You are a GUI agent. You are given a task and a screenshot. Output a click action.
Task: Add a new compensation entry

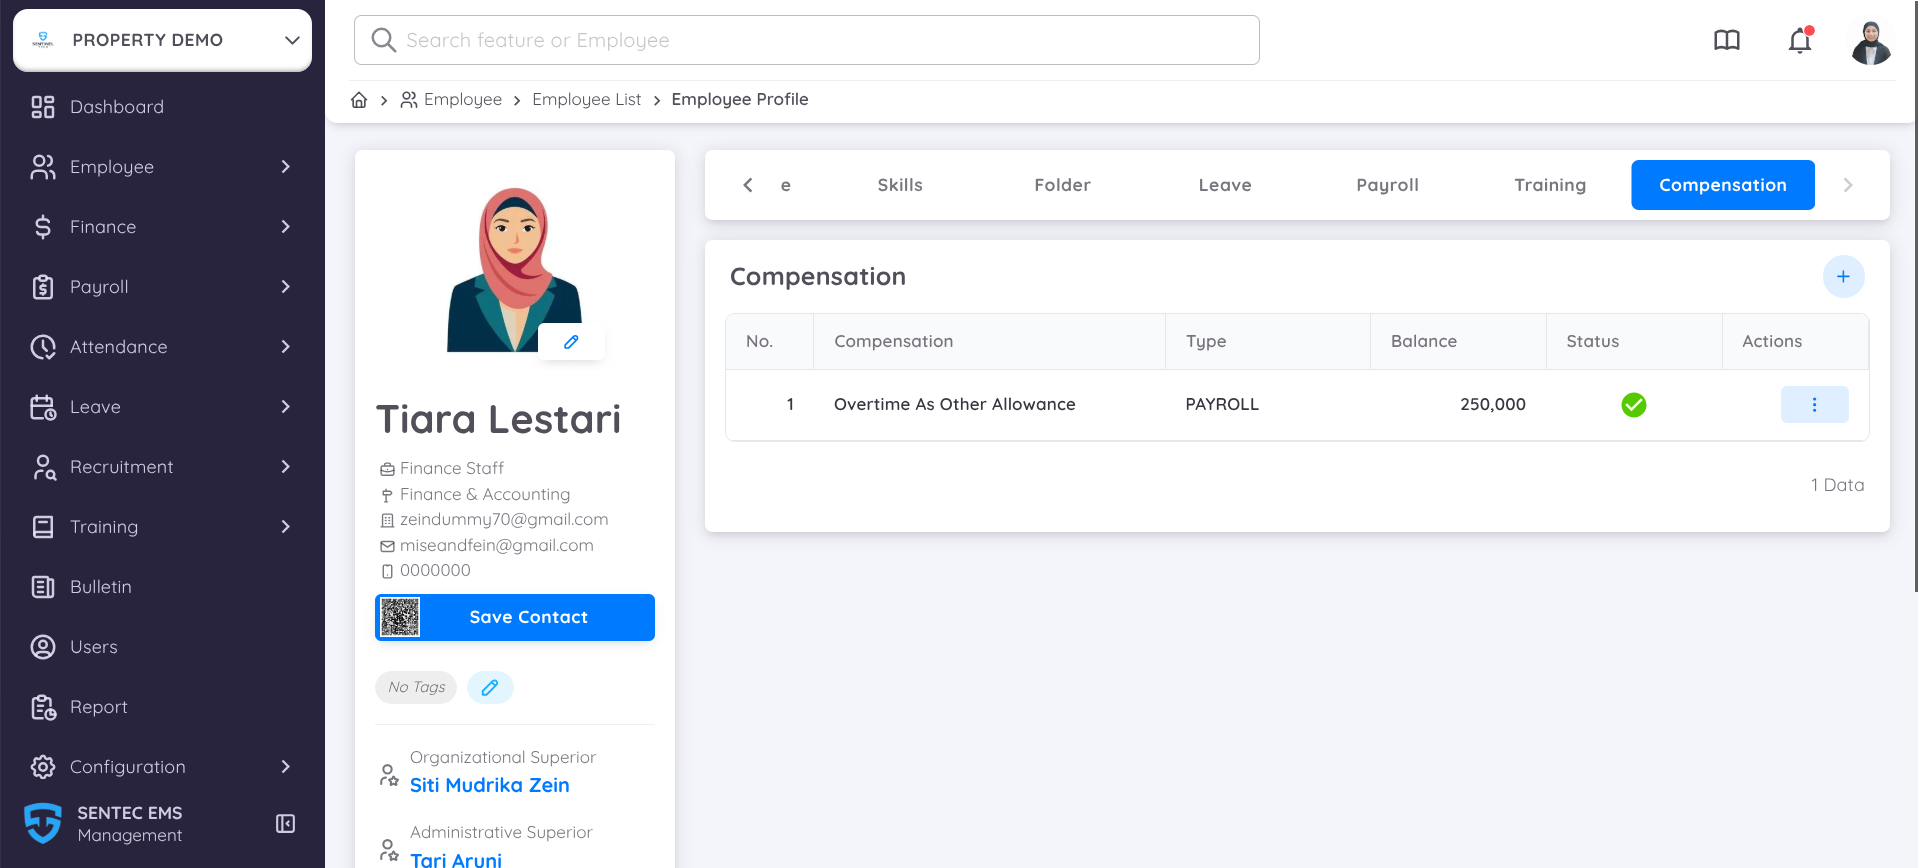click(x=1843, y=277)
